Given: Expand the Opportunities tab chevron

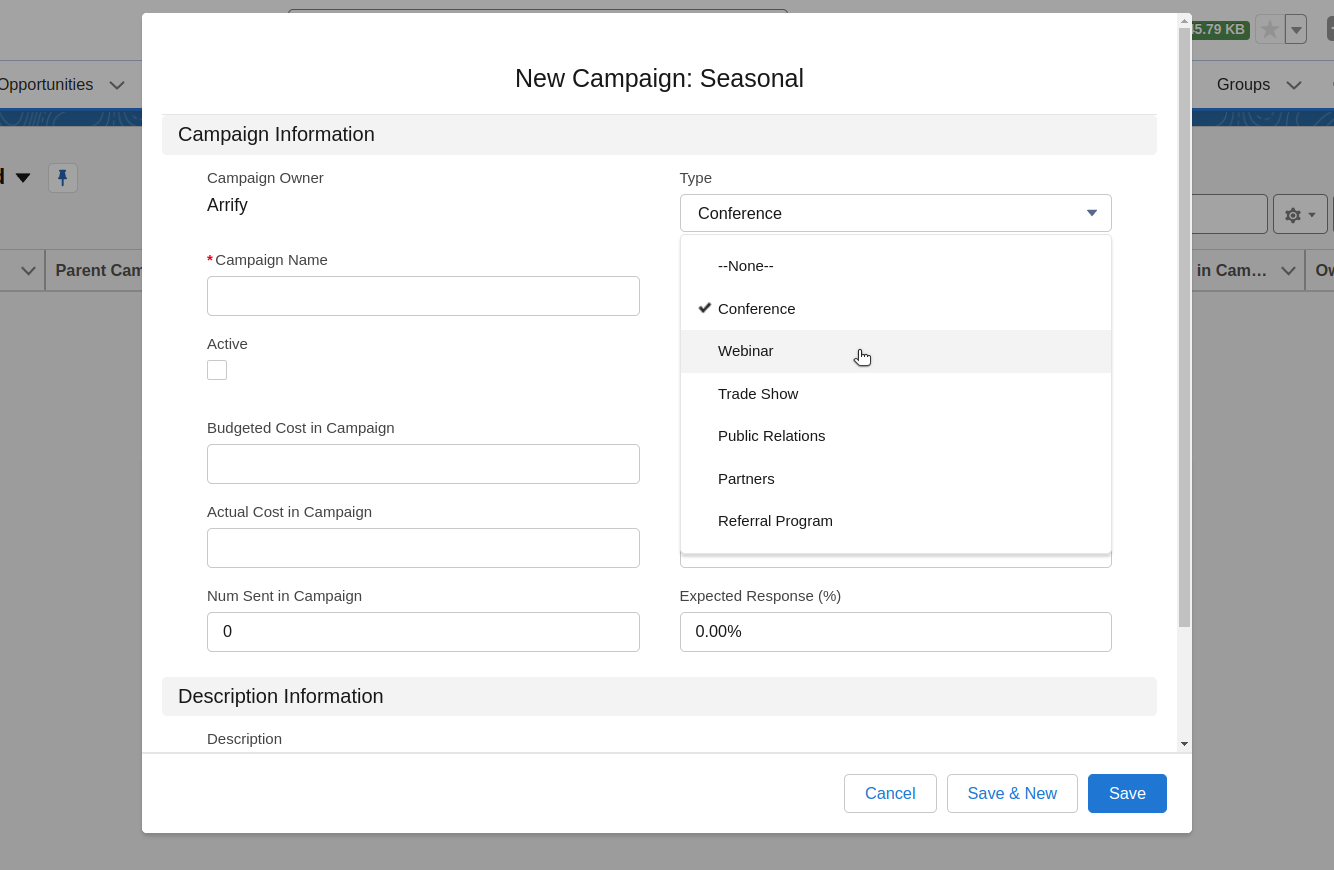Looking at the screenshot, I should click(117, 85).
